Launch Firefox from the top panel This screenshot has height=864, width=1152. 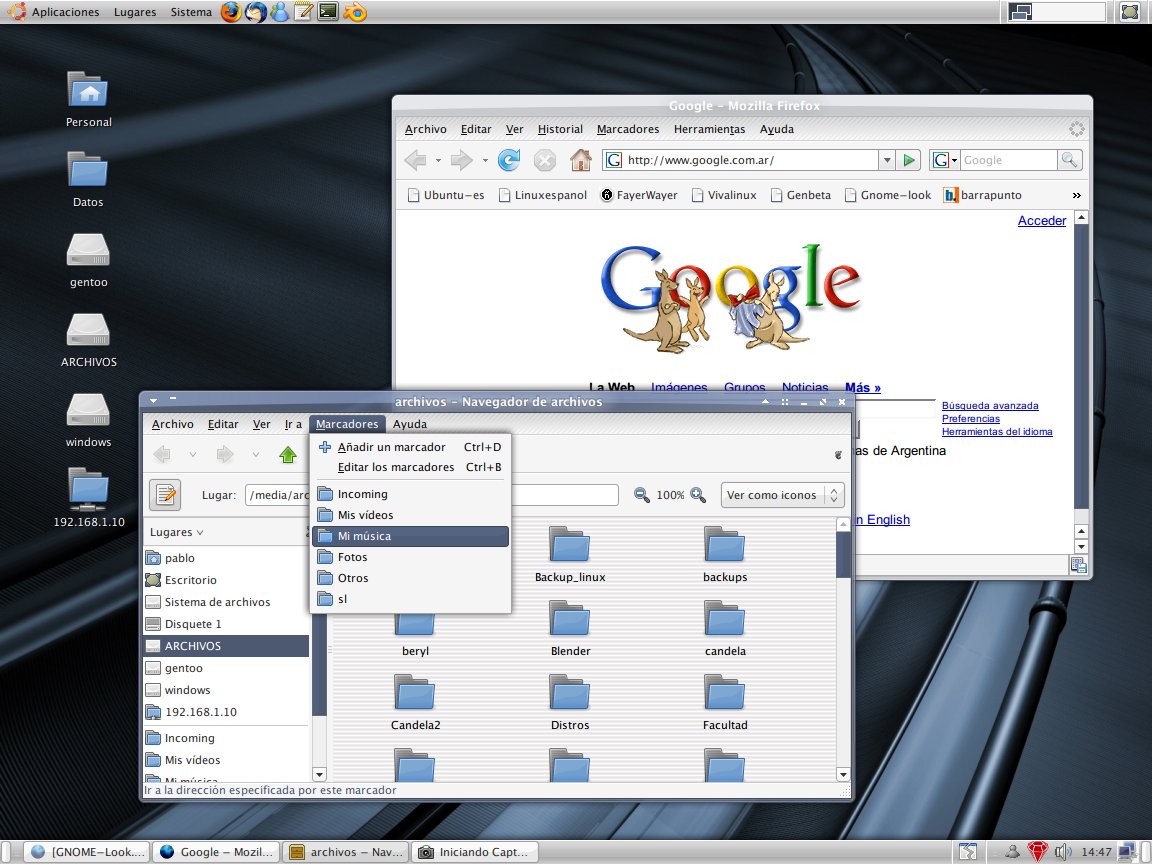tap(231, 12)
